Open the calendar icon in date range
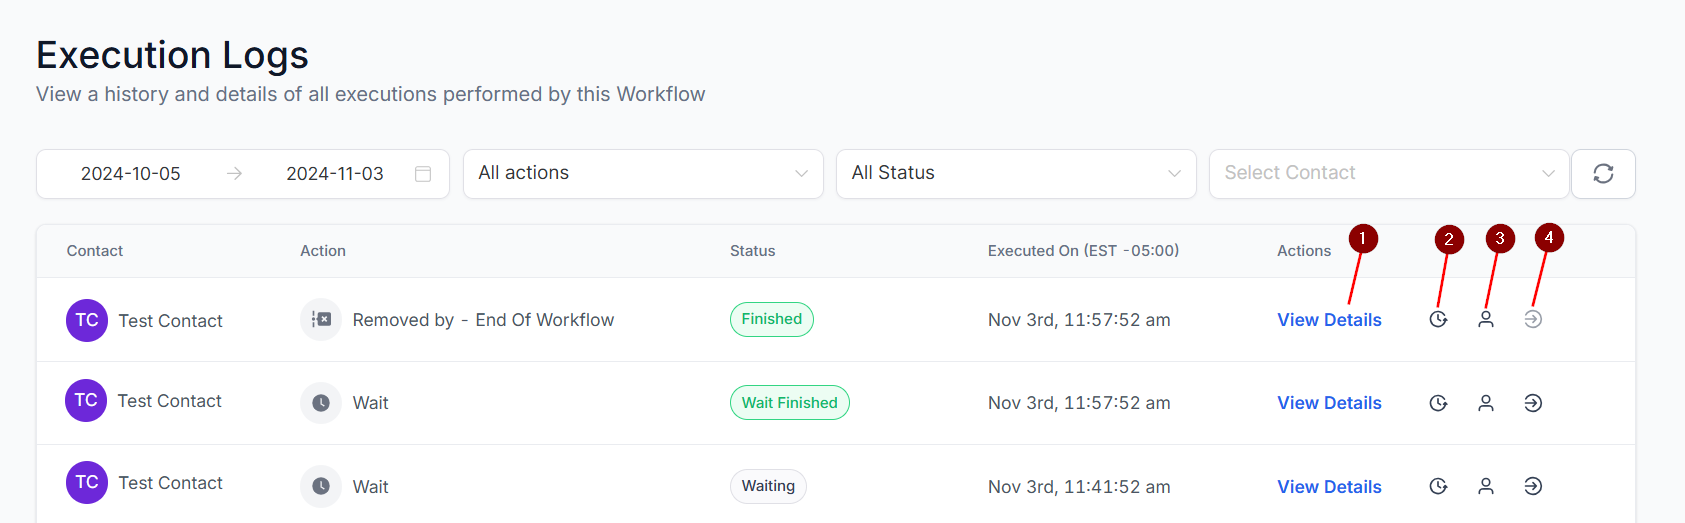Screen dimensions: 1685x523 point(423,174)
